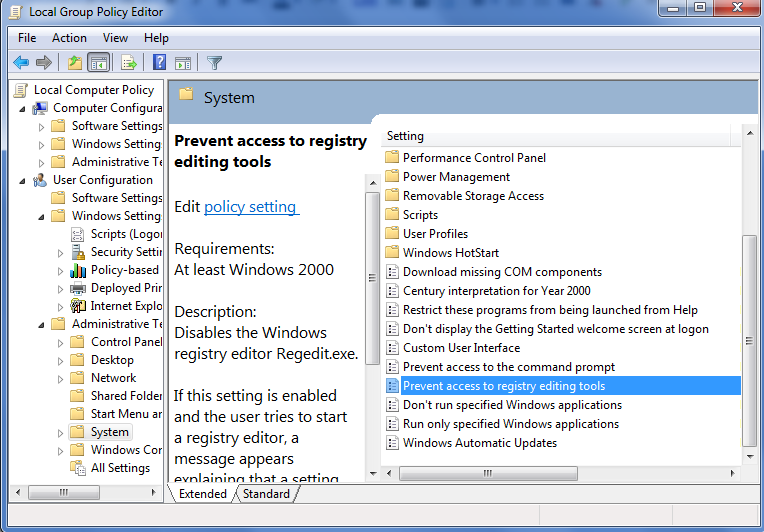This screenshot has width=764, height=532.
Task: Expand the Control Panel tree folder
Action: coord(60,343)
